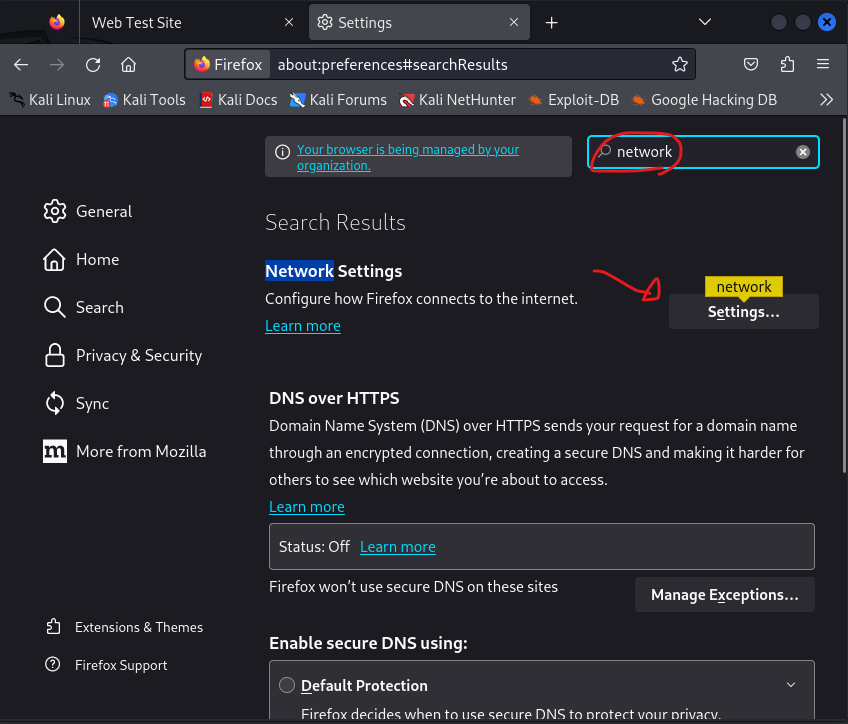
Task: Show more bookmarks via the double chevron
Action: (826, 99)
